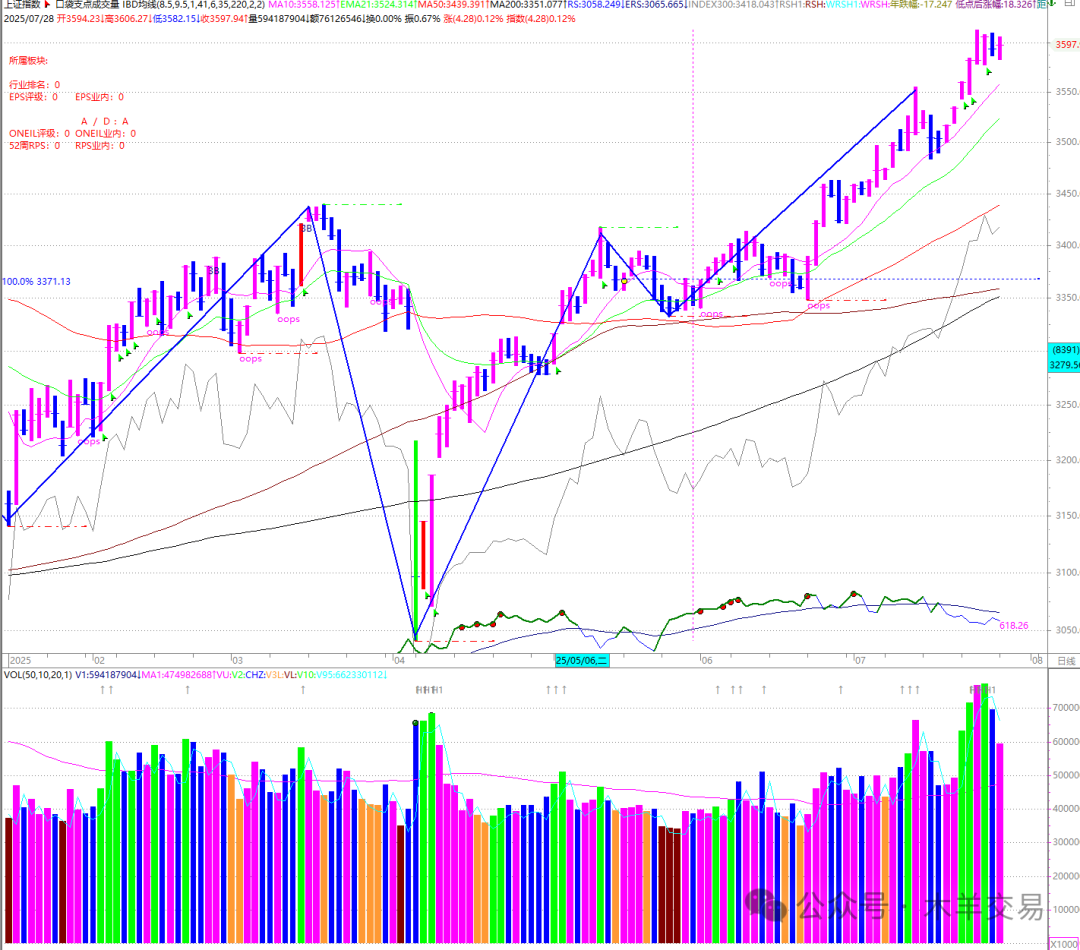
Task: Click the 04 month label on time axis
Action: [x=399, y=661]
